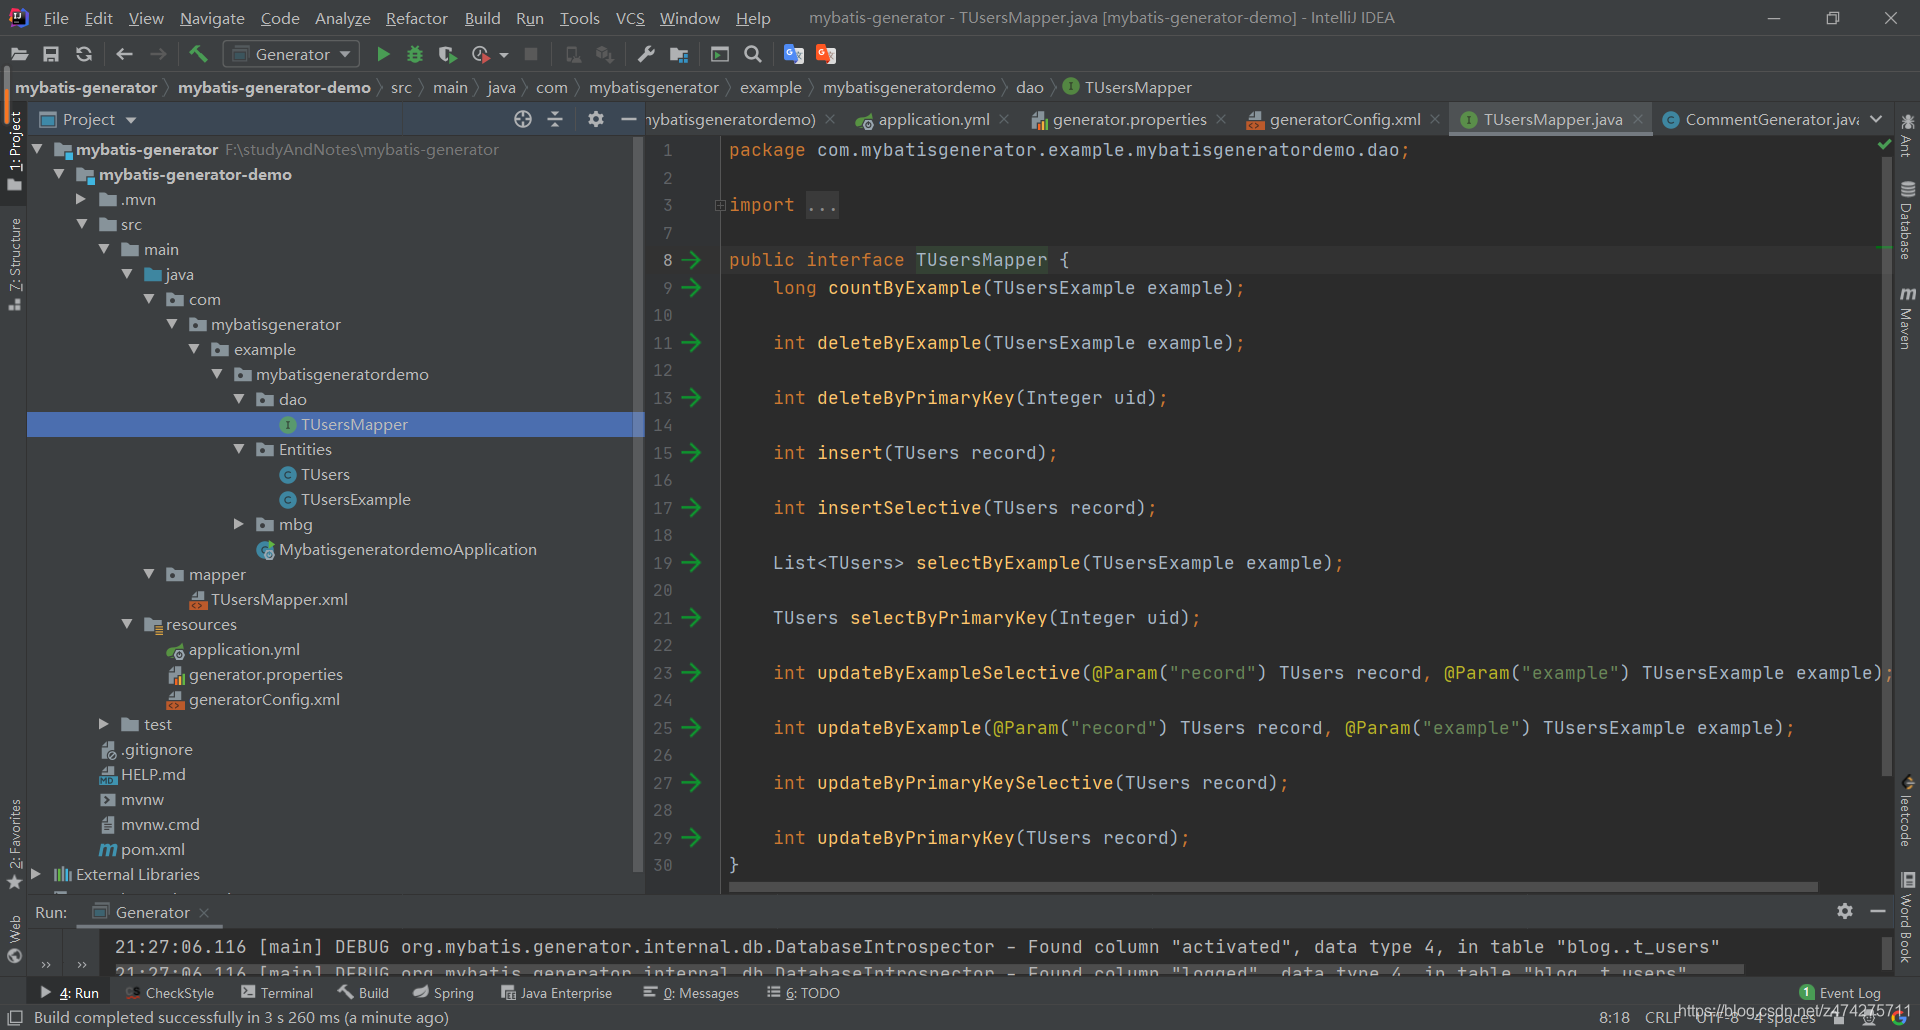Close the generator.properties editor tab
1920x1030 pixels.
pos(1221,119)
